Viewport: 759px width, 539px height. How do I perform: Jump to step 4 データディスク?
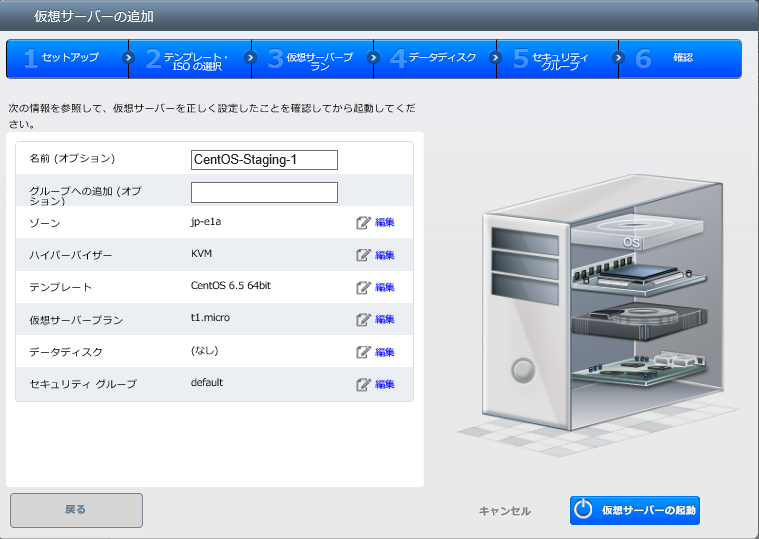pyautogui.click(x=435, y=59)
